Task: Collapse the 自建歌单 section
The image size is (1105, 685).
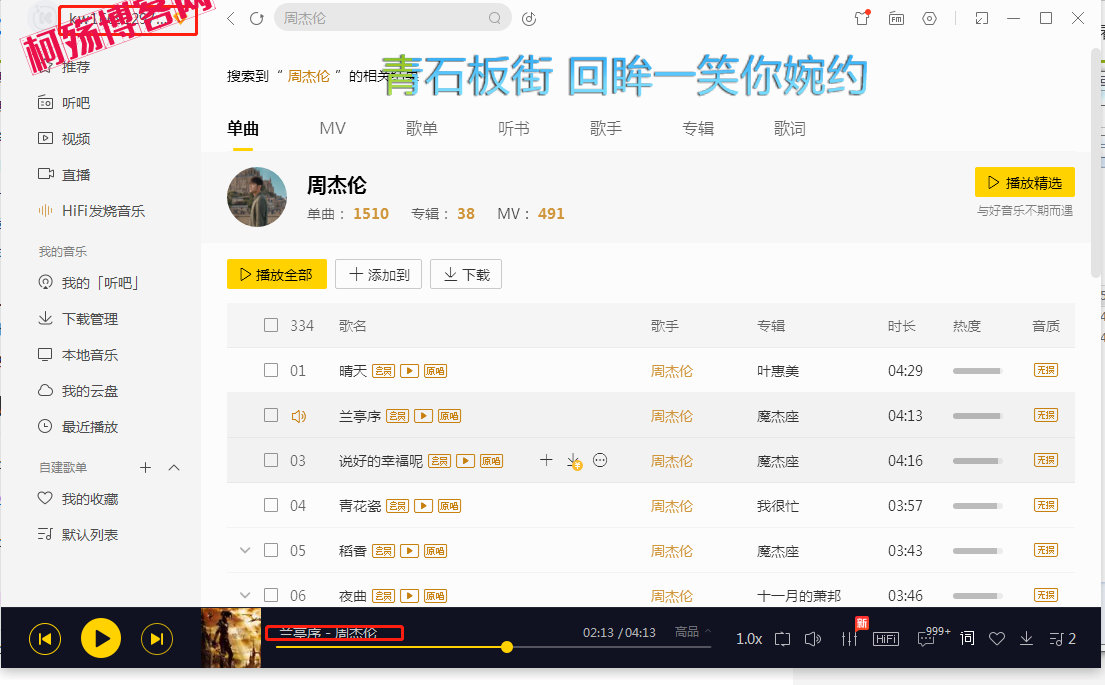Action: pos(174,467)
